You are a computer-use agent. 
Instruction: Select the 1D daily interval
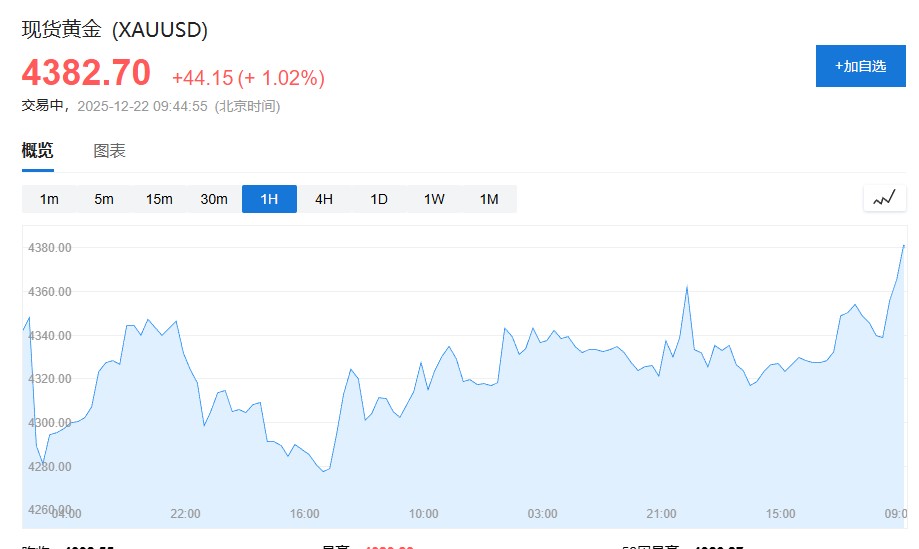[x=379, y=199]
